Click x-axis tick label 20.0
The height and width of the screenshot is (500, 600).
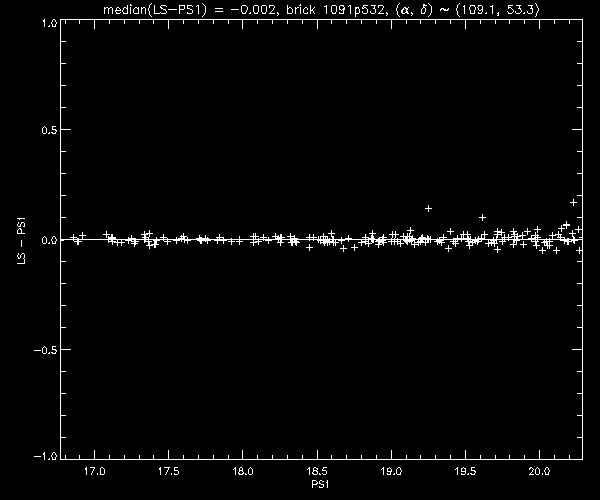point(540,471)
